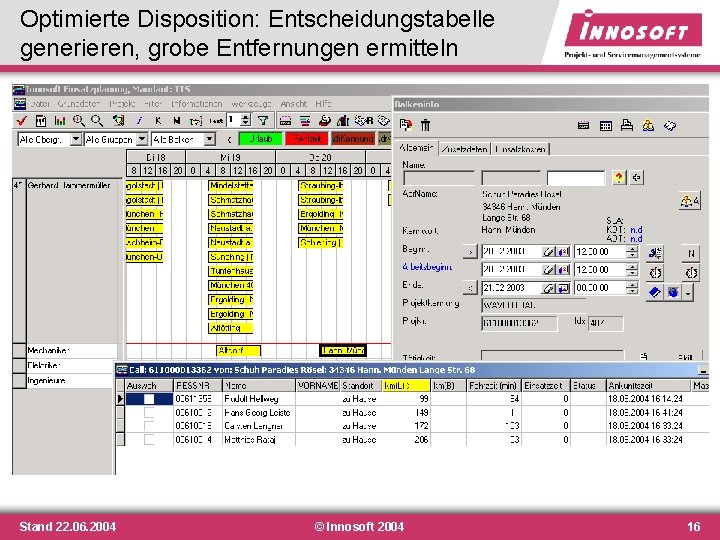Select the Gerhard Lammermüller row name

69,186
